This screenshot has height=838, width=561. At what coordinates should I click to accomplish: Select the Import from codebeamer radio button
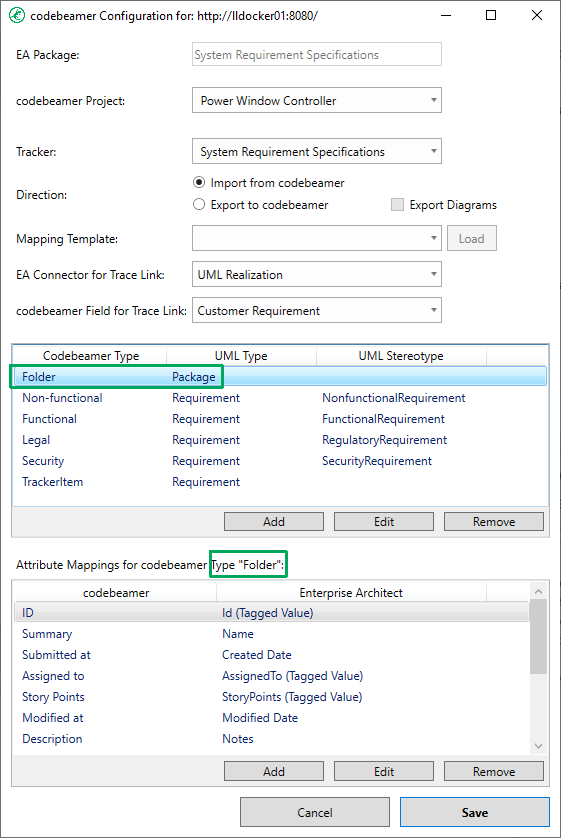(x=199, y=183)
